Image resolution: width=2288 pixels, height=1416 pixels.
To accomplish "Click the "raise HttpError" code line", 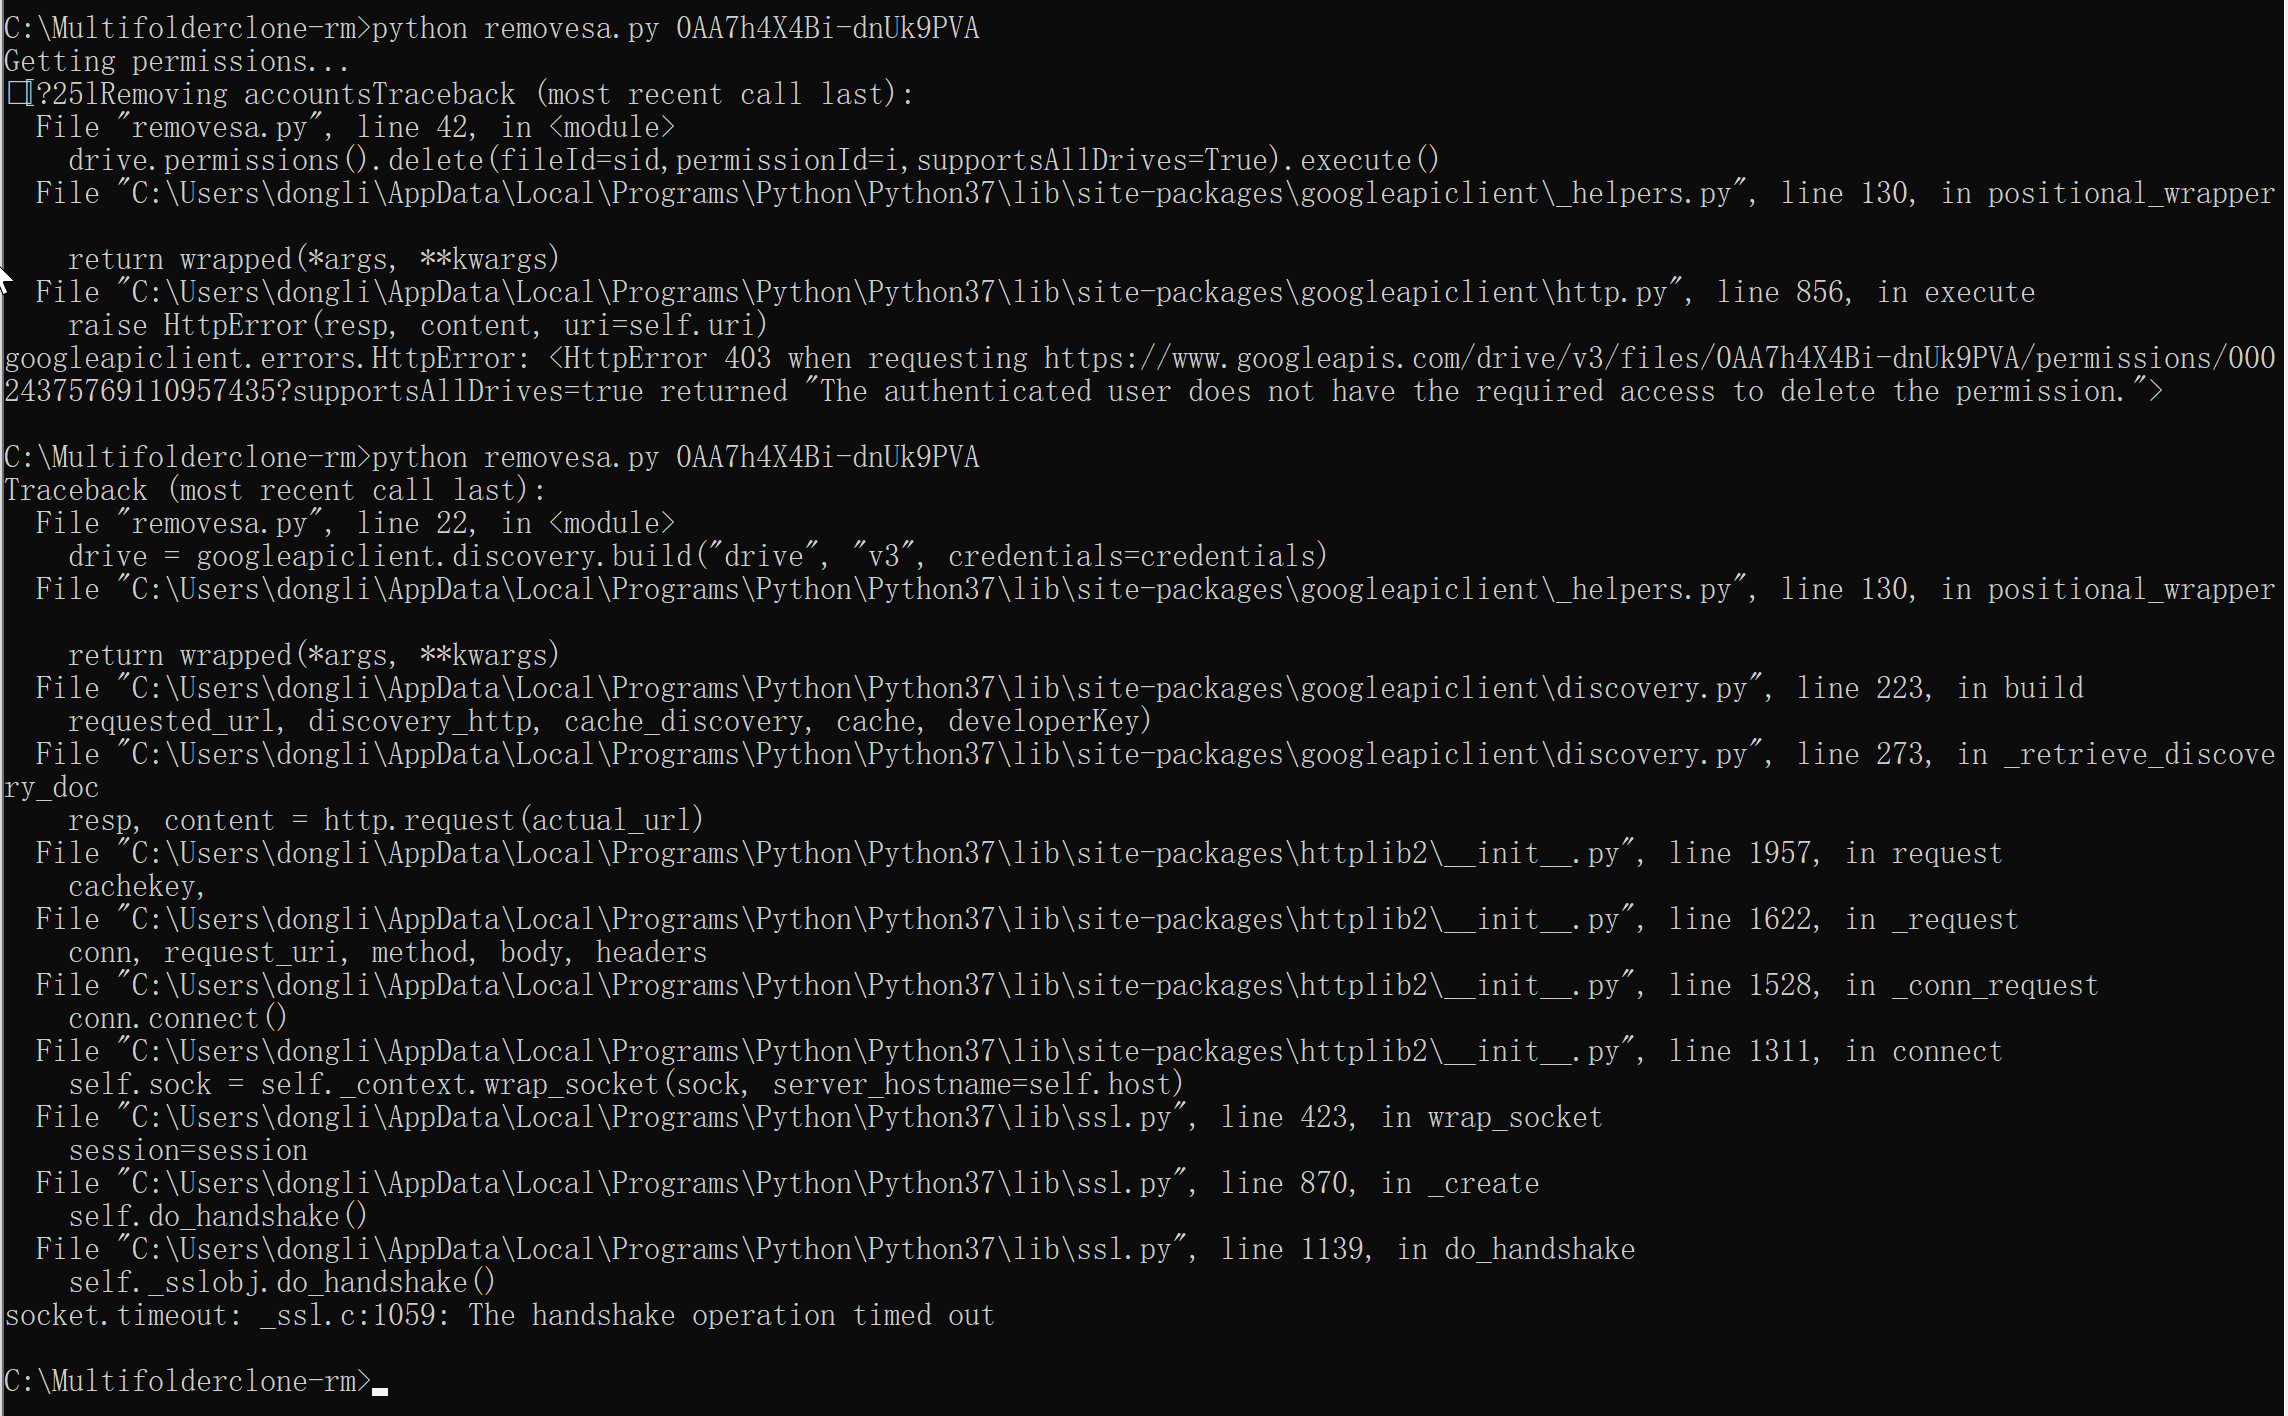I will [417, 326].
